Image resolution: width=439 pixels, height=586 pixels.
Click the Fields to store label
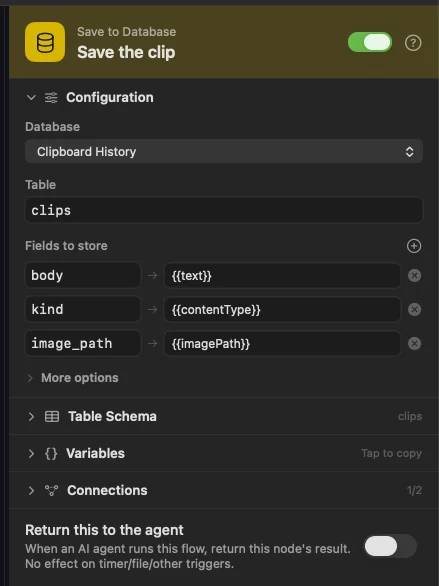66,246
